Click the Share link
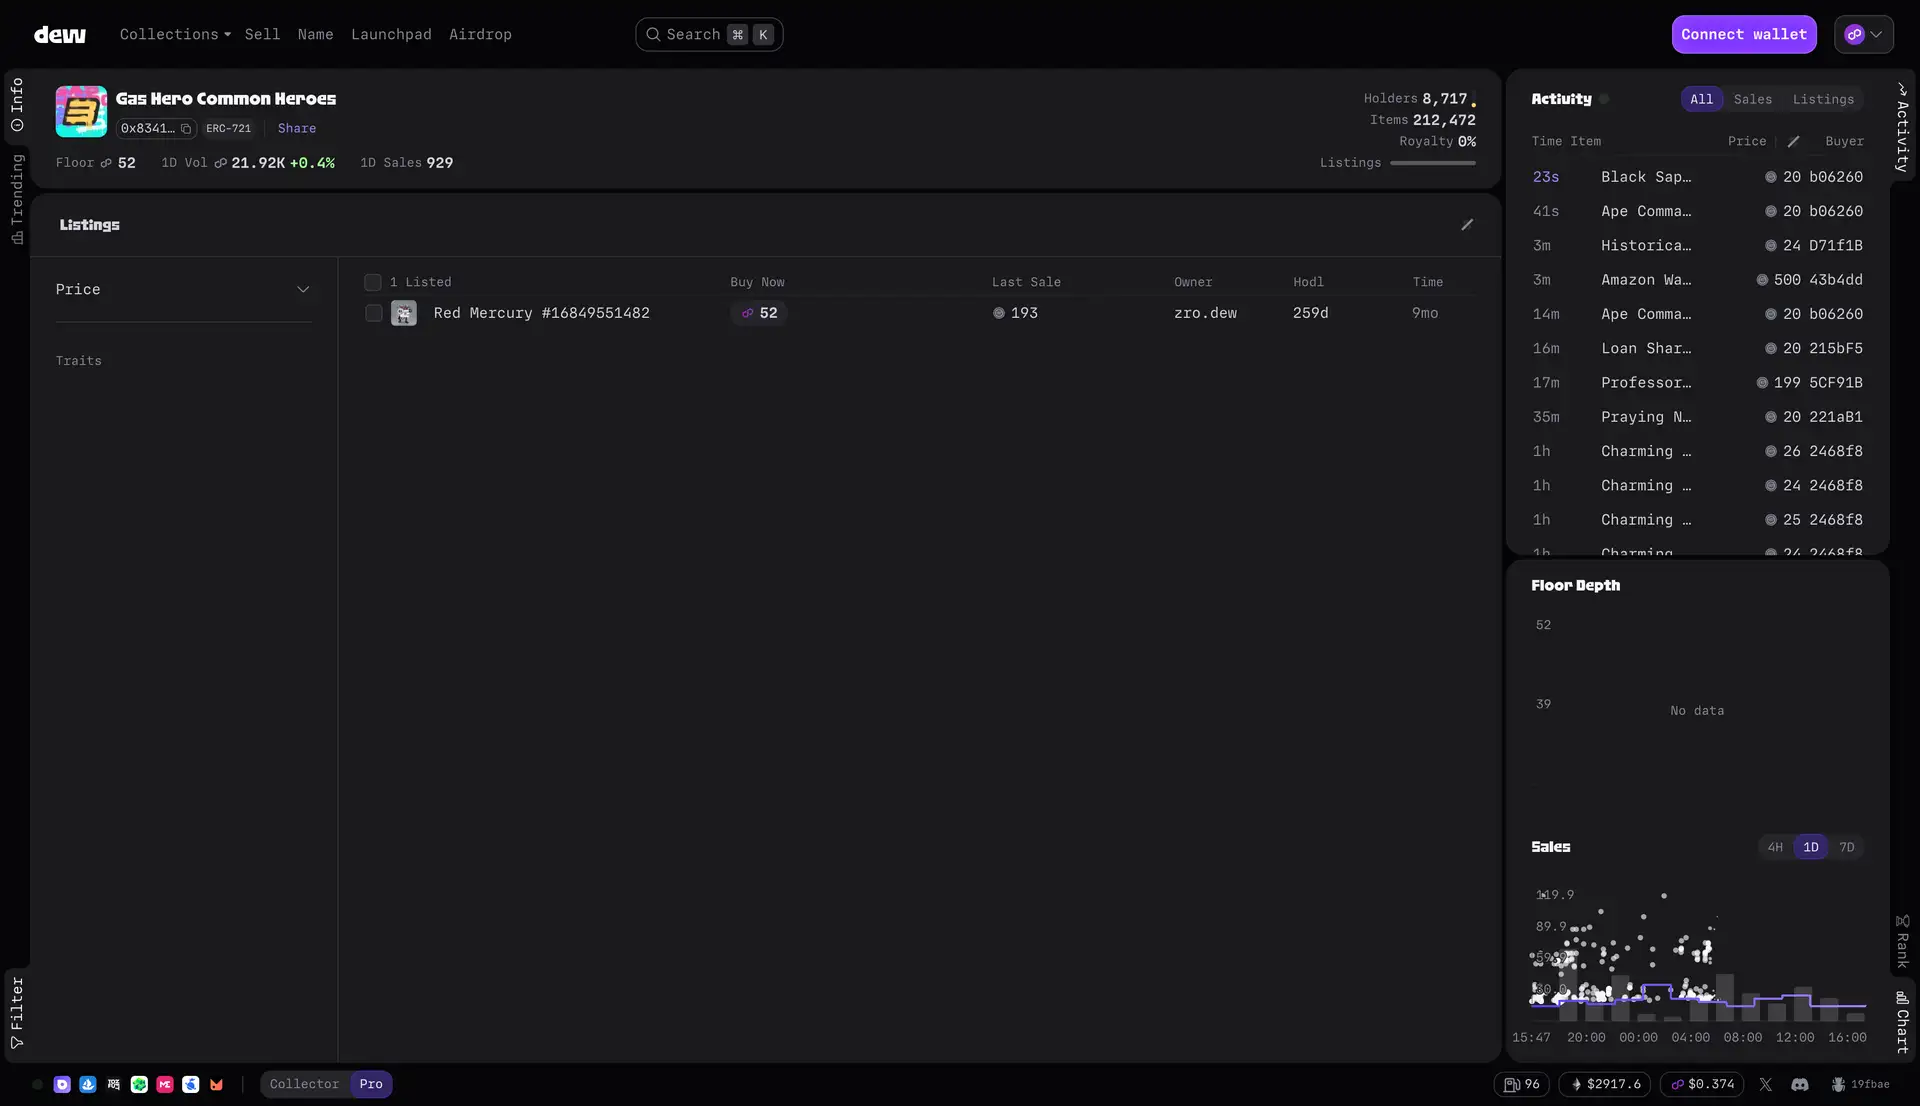1920x1106 pixels. click(297, 128)
